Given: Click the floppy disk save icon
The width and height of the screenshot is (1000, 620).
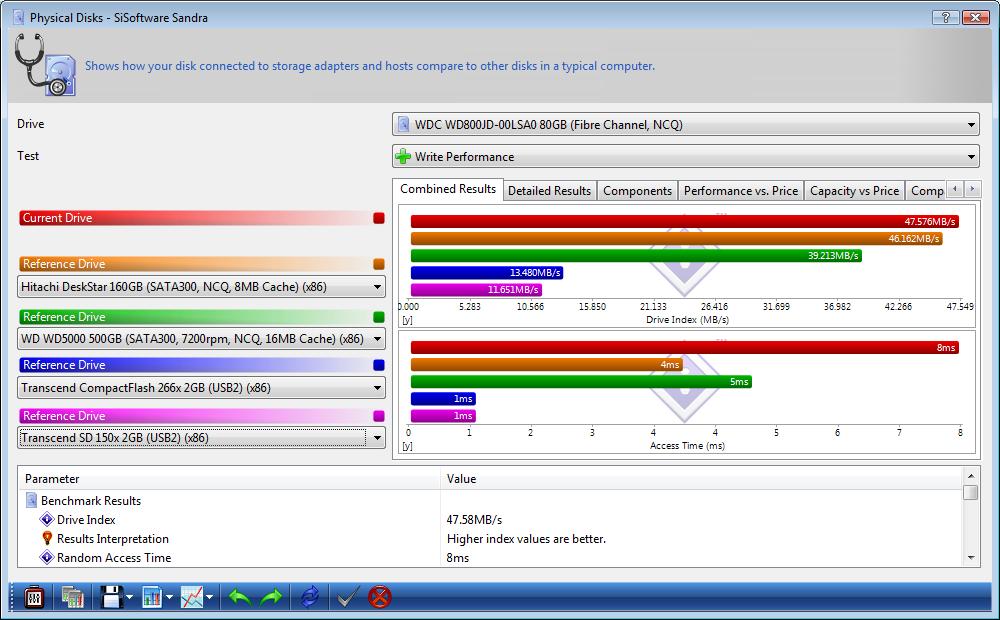Looking at the screenshot, I should 112,598.
